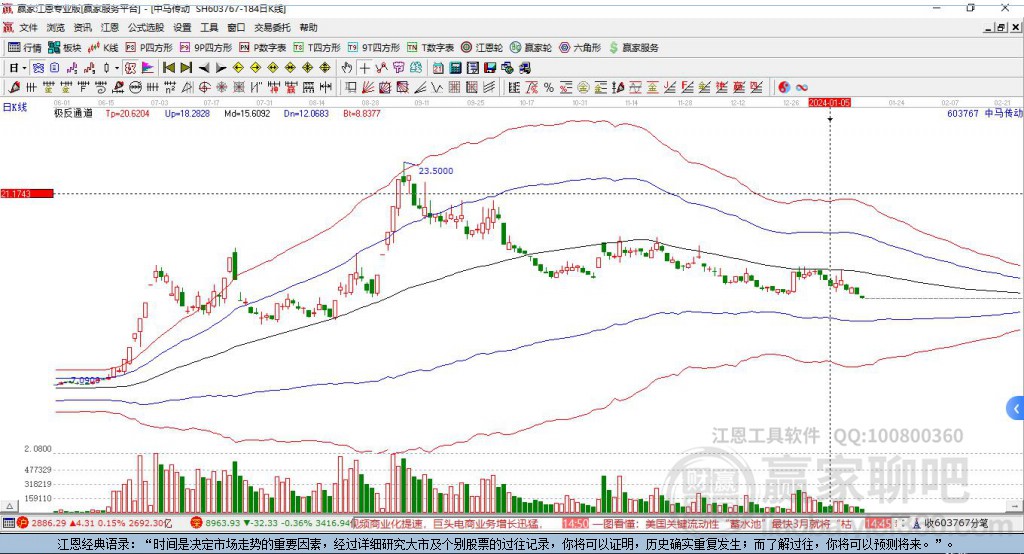Select the hand pan tool
This screenshot has width=1024, height=554.
click(347, 68)
